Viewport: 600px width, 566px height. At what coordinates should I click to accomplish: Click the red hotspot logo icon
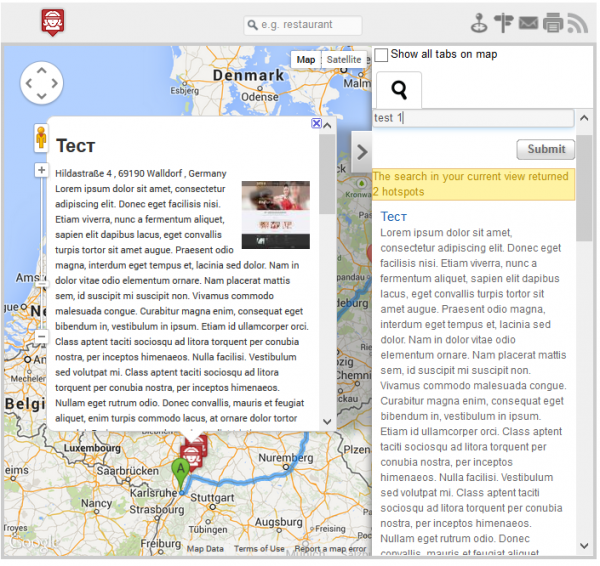click(x=52, y=23)
